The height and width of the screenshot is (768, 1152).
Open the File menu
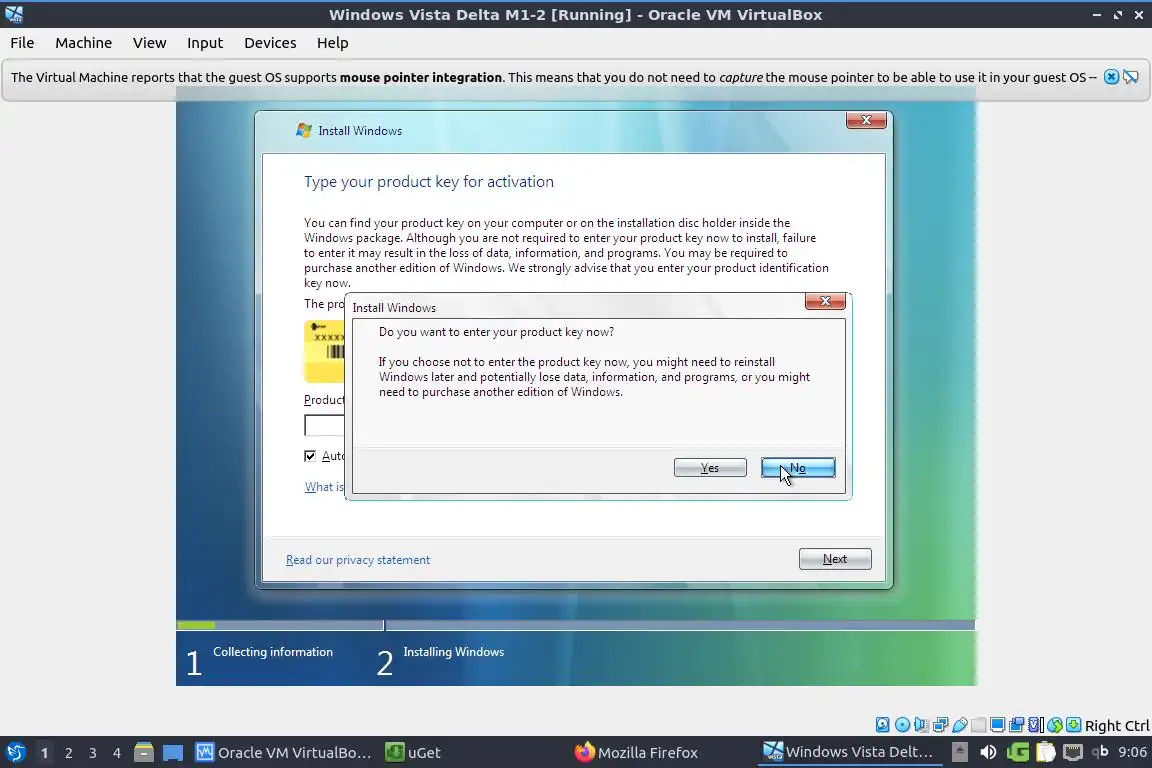[22, 43]
